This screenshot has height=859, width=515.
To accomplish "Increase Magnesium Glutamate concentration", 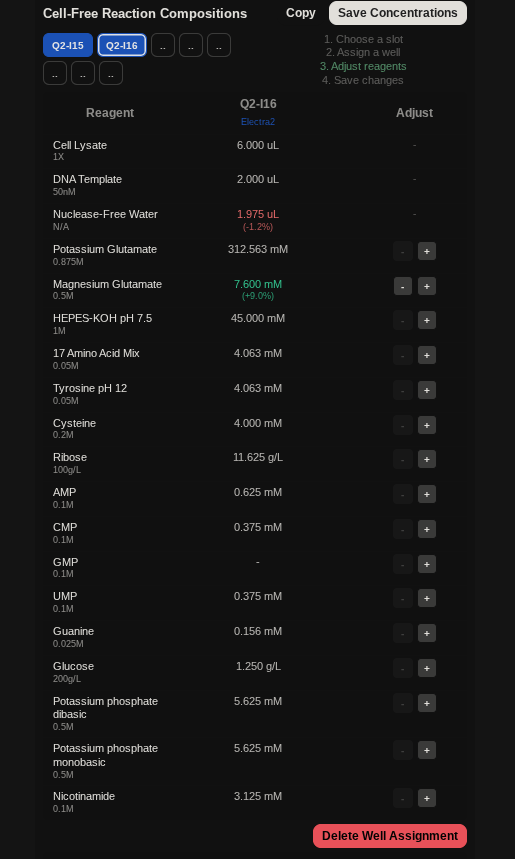I will [427, 286].
